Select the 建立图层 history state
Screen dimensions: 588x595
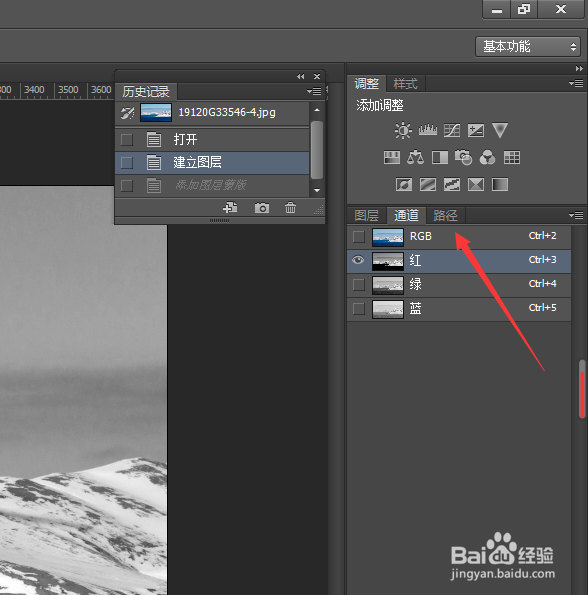tap(212, 163)
